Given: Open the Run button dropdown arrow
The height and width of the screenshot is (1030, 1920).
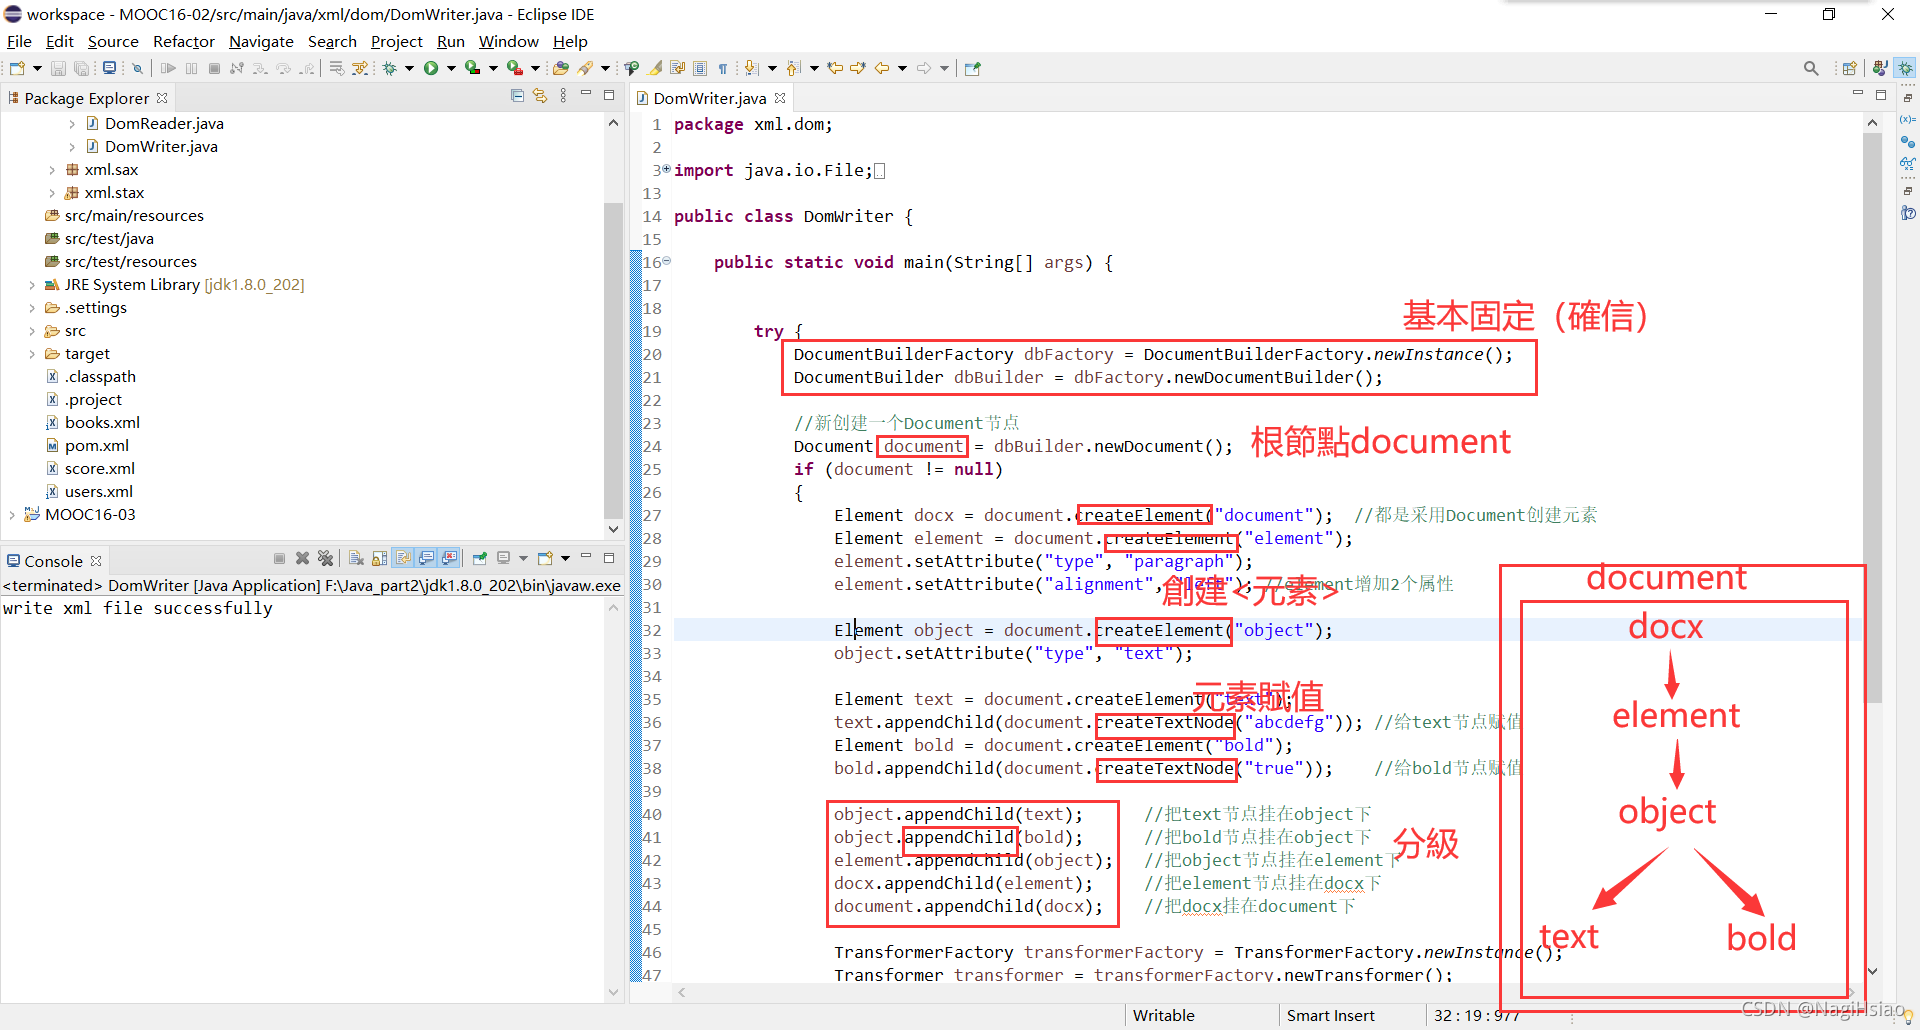Looking at the screenshot, I should pyautogui.click(x=451, y=68).
